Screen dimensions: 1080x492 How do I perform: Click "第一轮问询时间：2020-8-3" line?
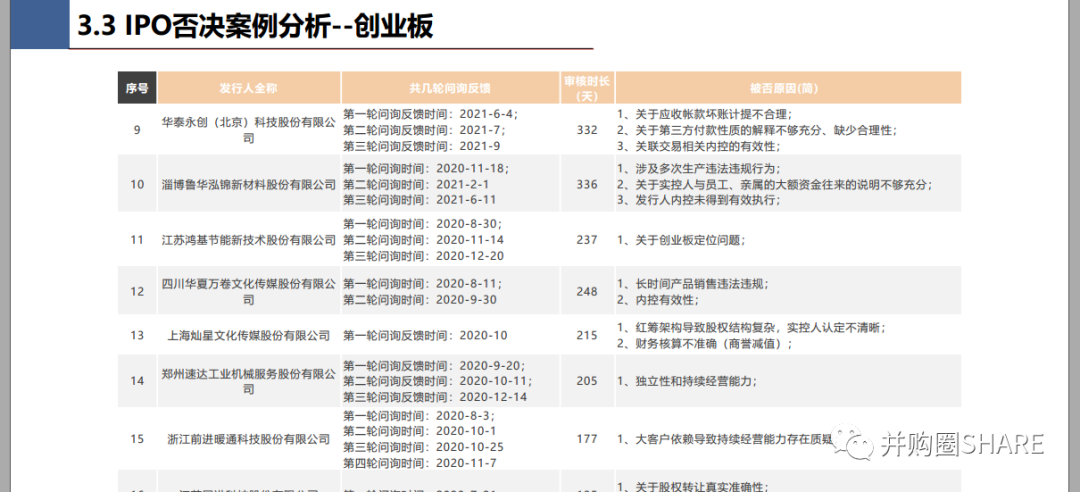419,416
